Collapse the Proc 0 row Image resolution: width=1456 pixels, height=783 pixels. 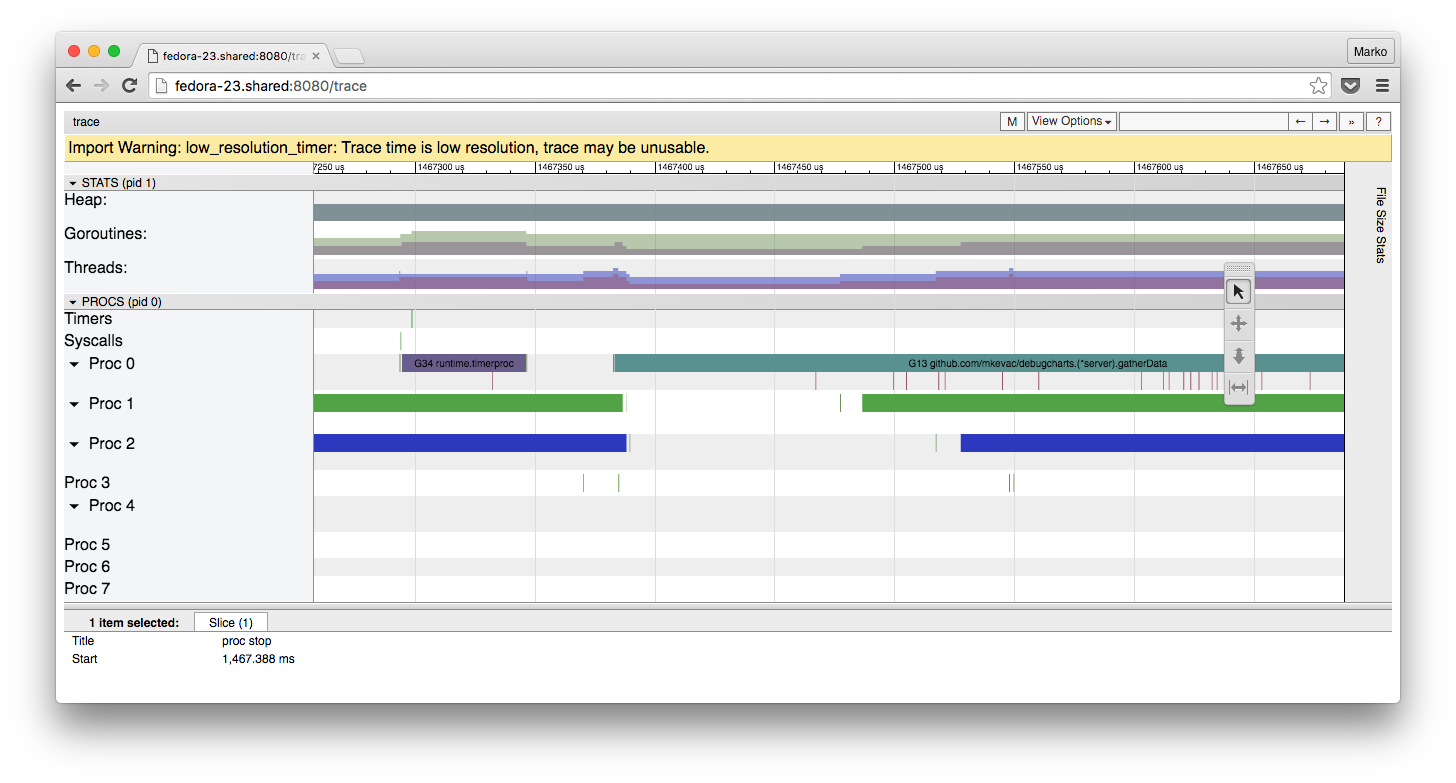point(74,364)
